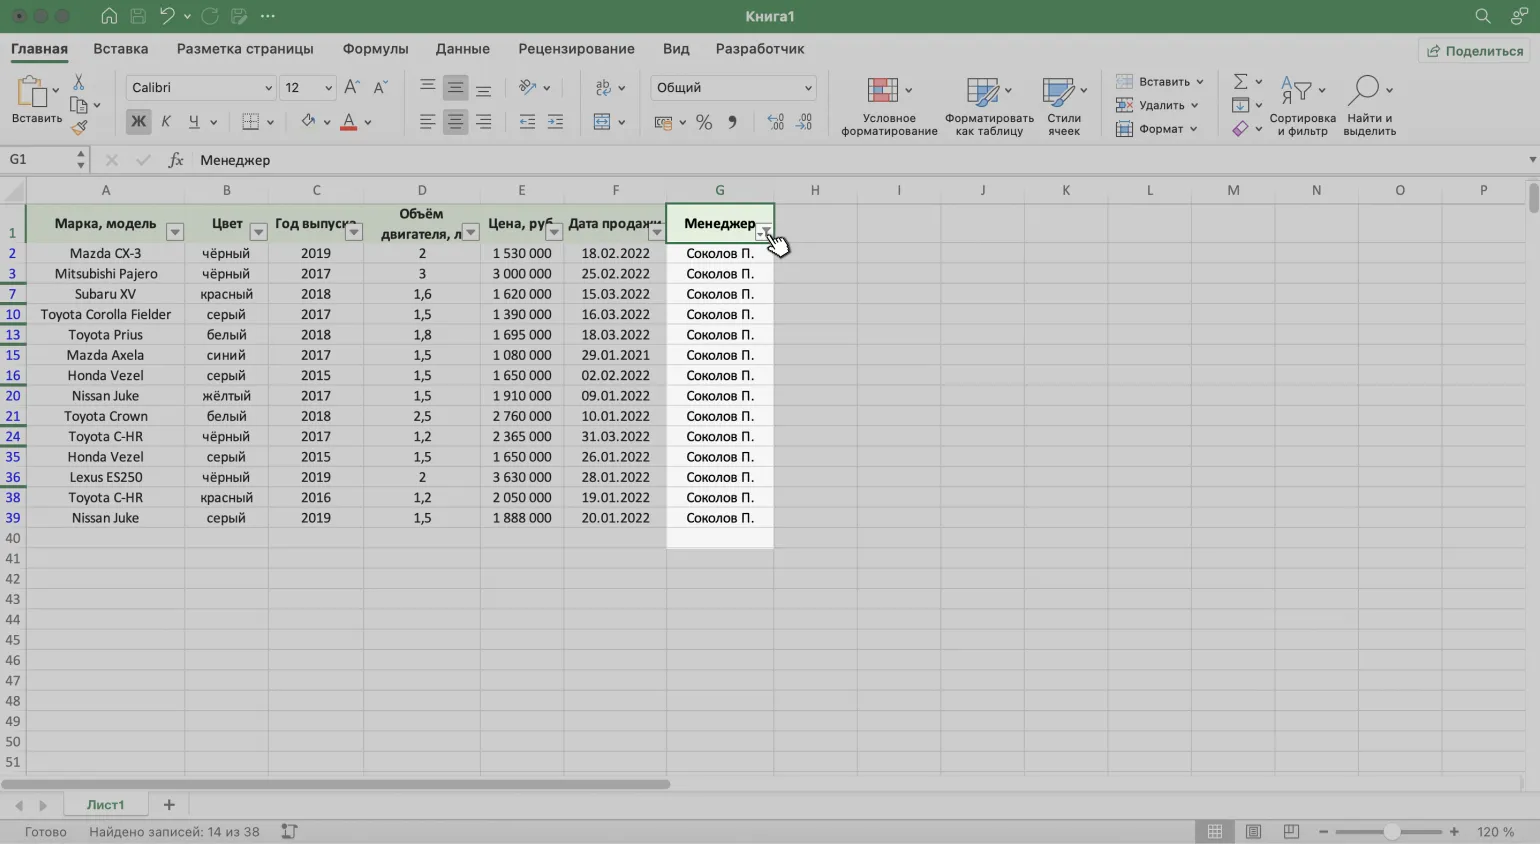This screenshot has width=1540, height=844.
Task: Open Условное форматирование conditional formatting
Action: point(888,106)
